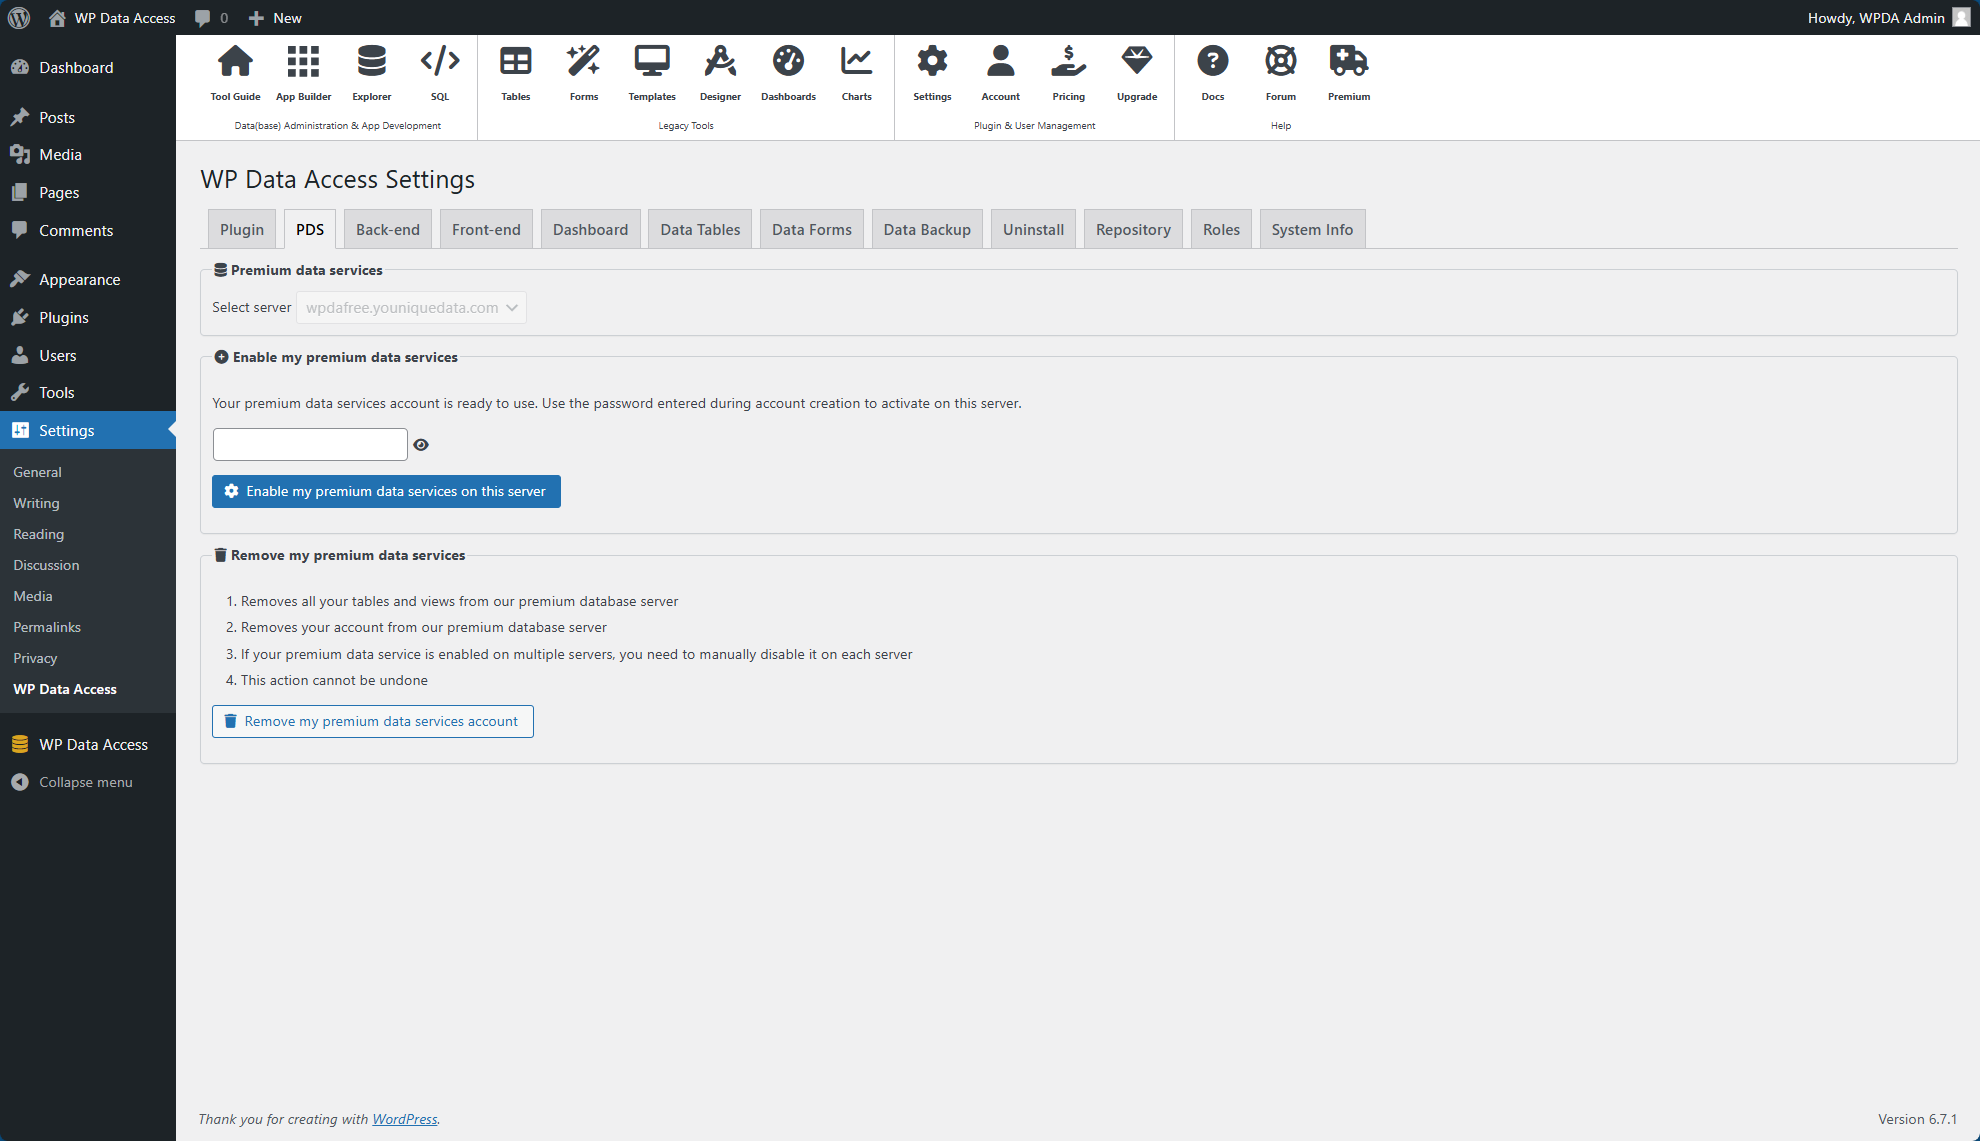Select the SQL tool

(x=440, y=70)
